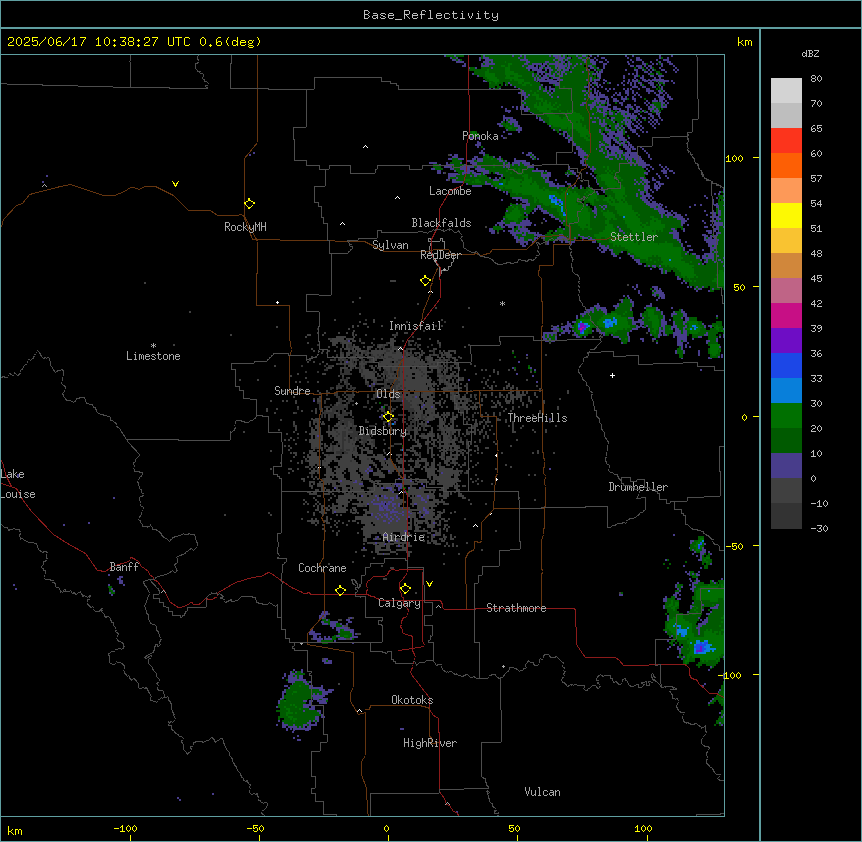Select the orange 57-60 dBZ legend swatch
Viewport: 862px width, 842px height.
pyautogui.click(x=786, y=165)
